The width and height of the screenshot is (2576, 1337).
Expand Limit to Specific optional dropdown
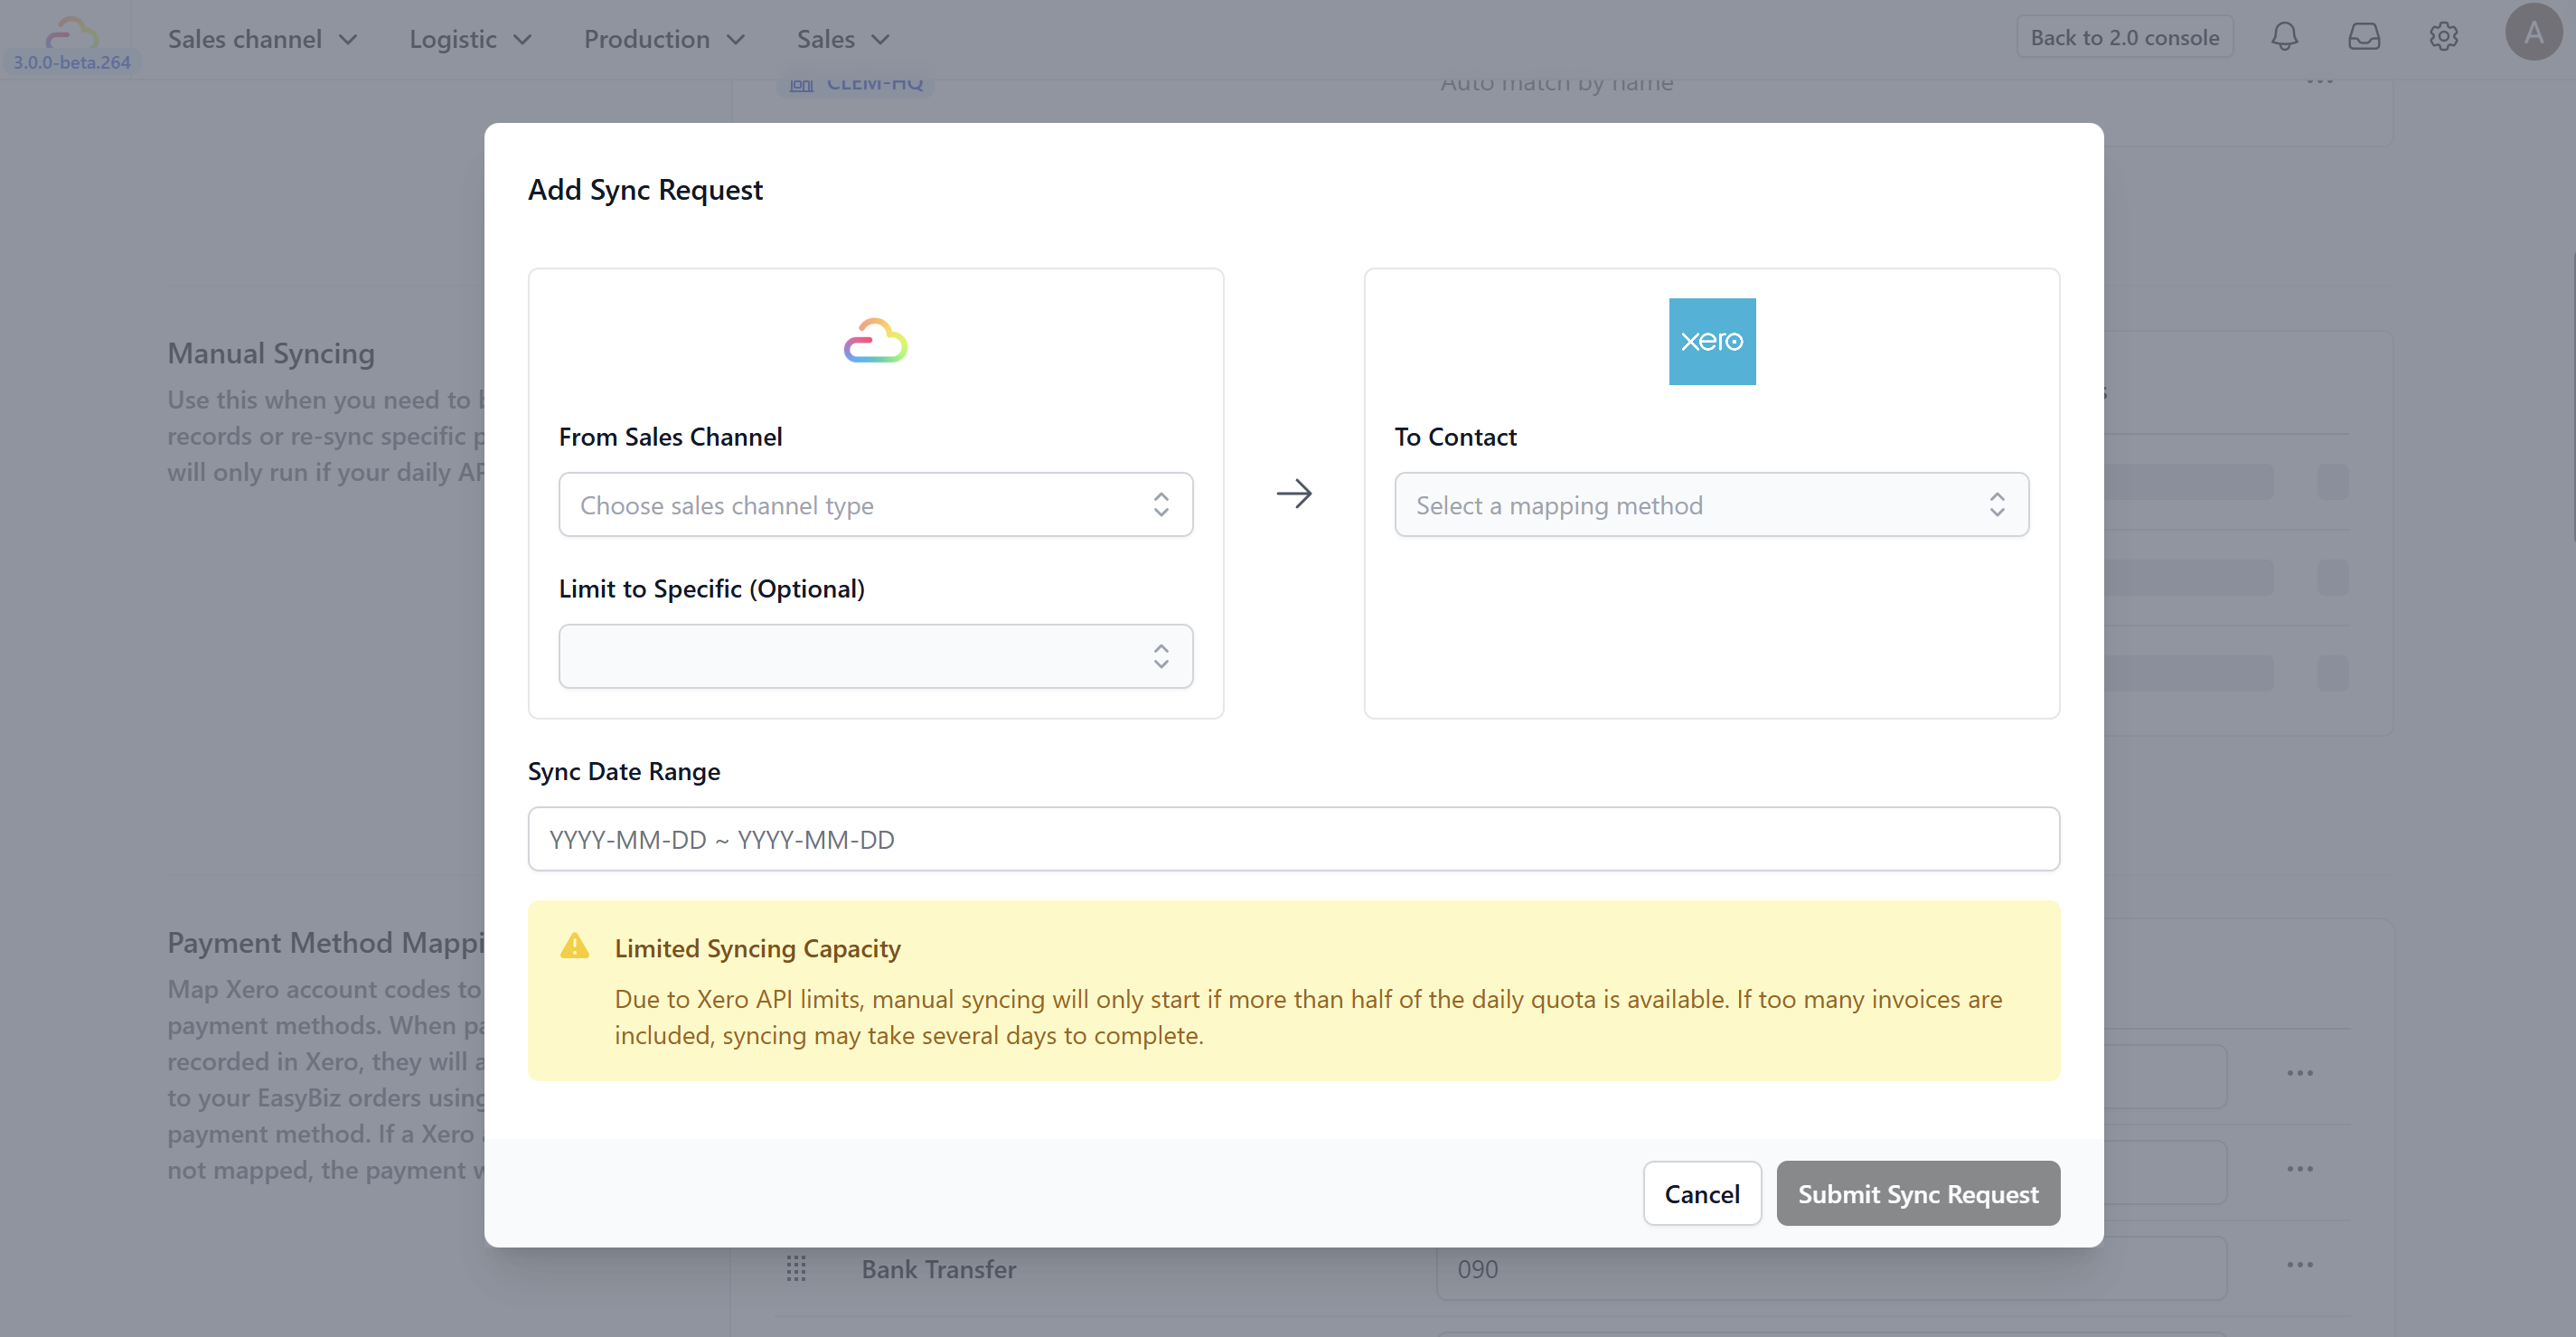[875, 656]
